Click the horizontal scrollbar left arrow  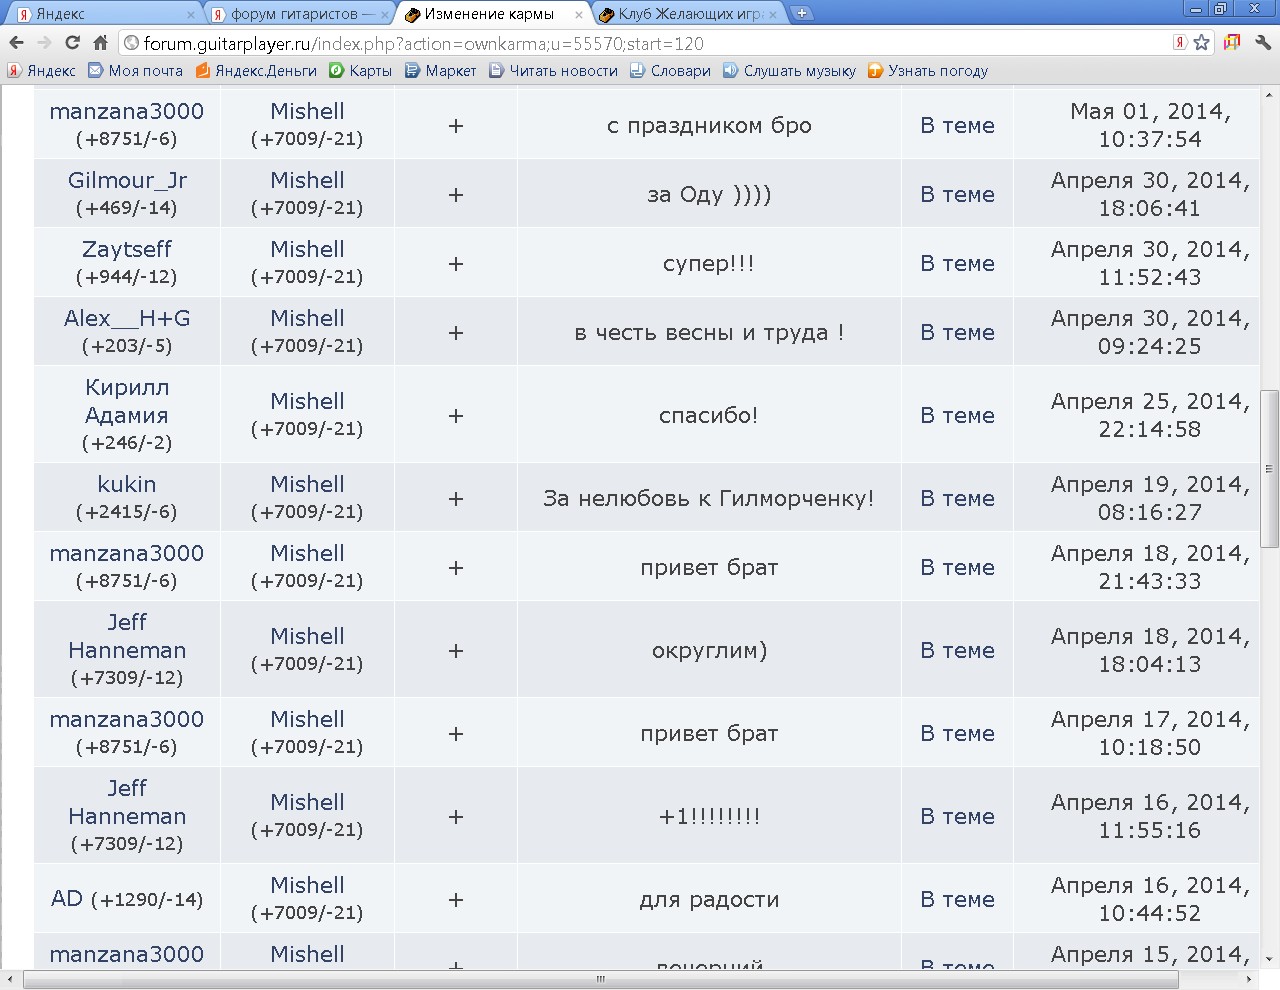click(x=10, y=980)
